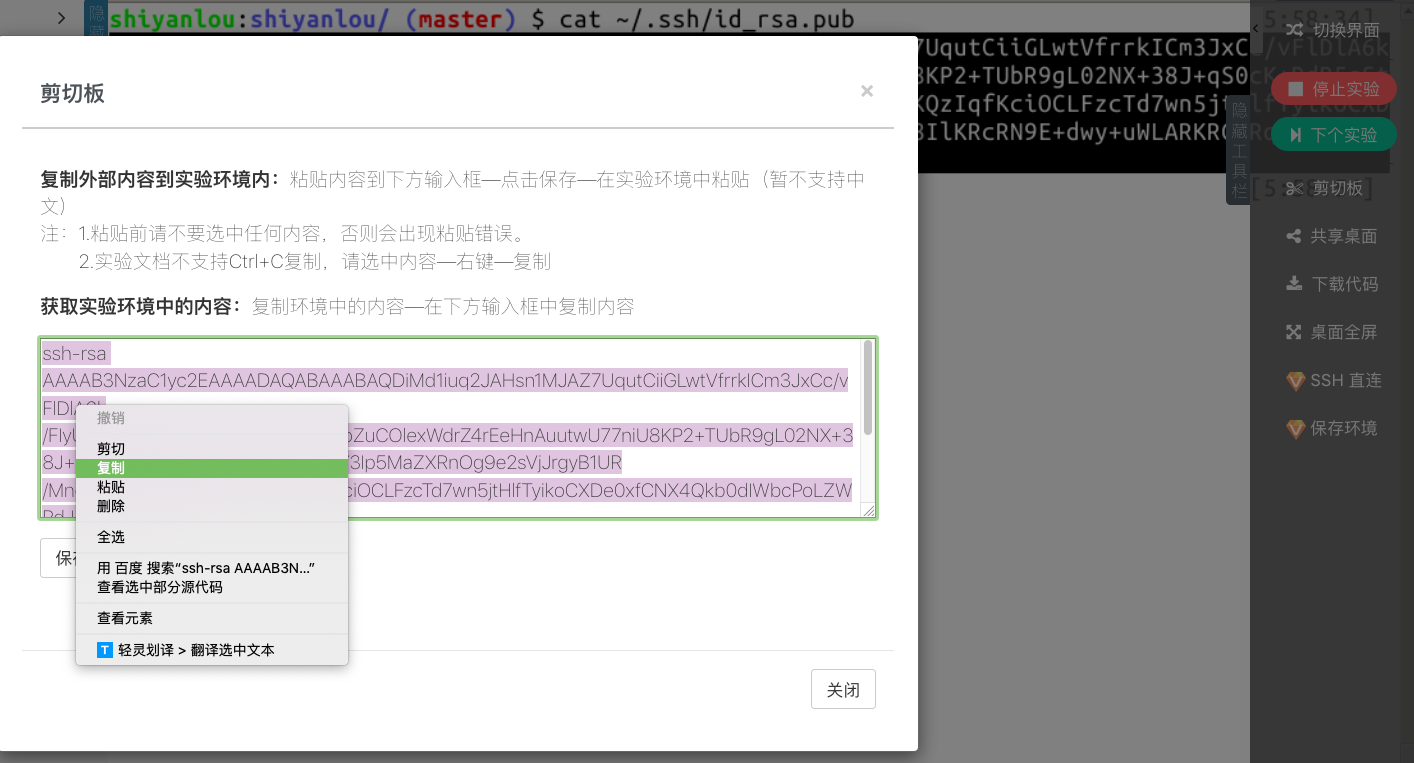Click the textarea resize handle corner
Viewport: 1414px width, 763px height.
coord(869,510)
